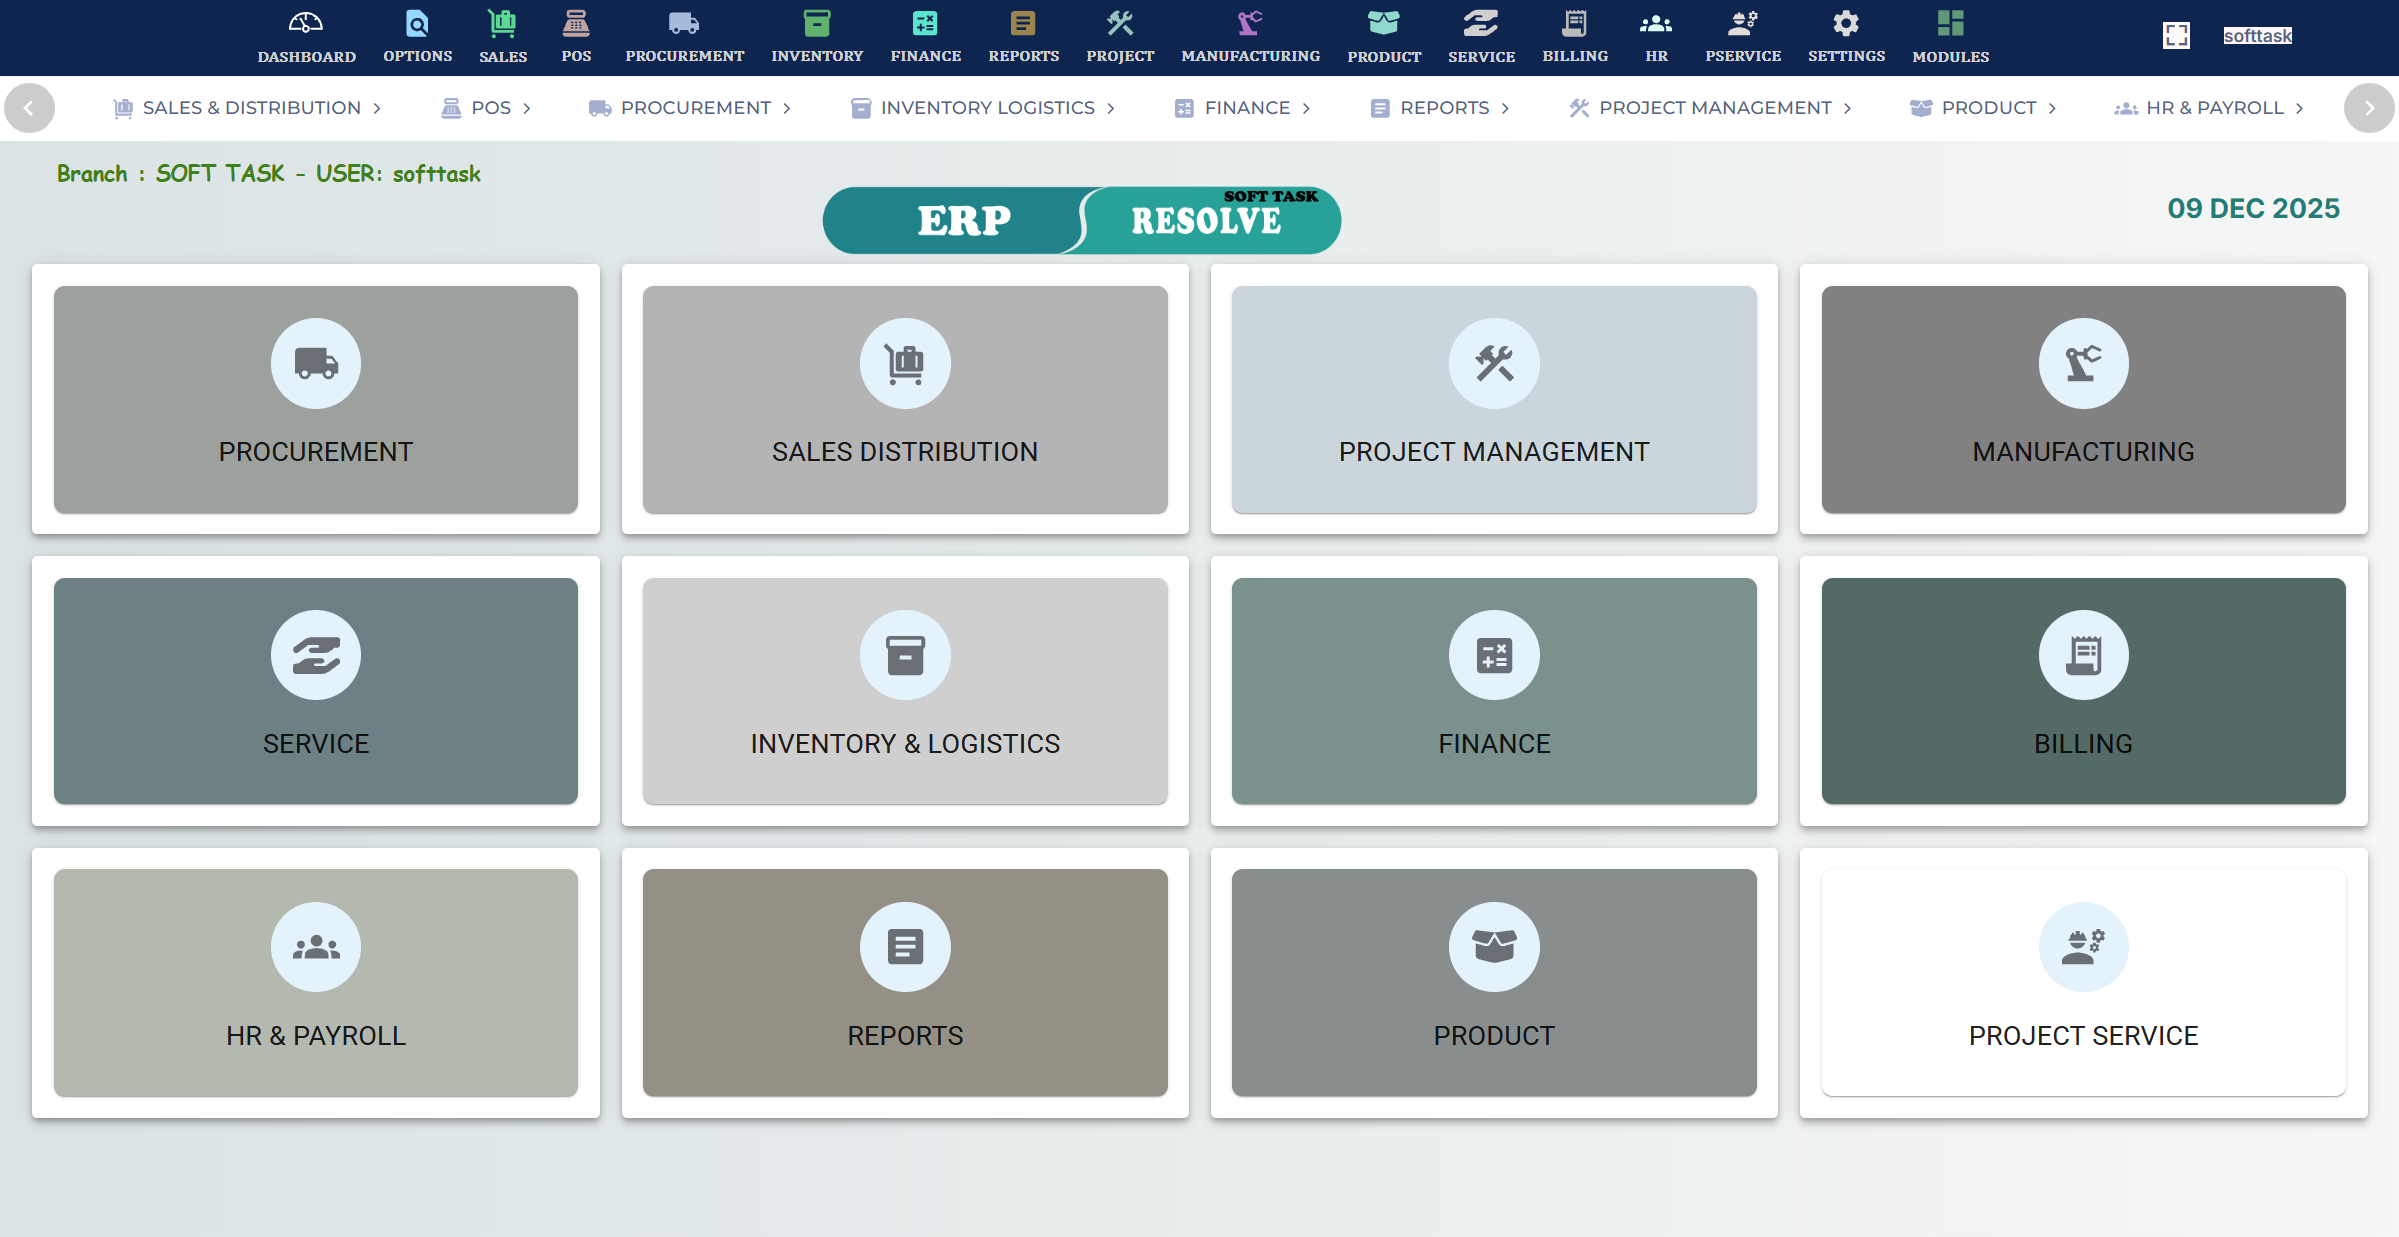This screenshot has height=1237, width=2399.
Task: Open Project Management menu in secondary bar
Action: coord(1711,108)
